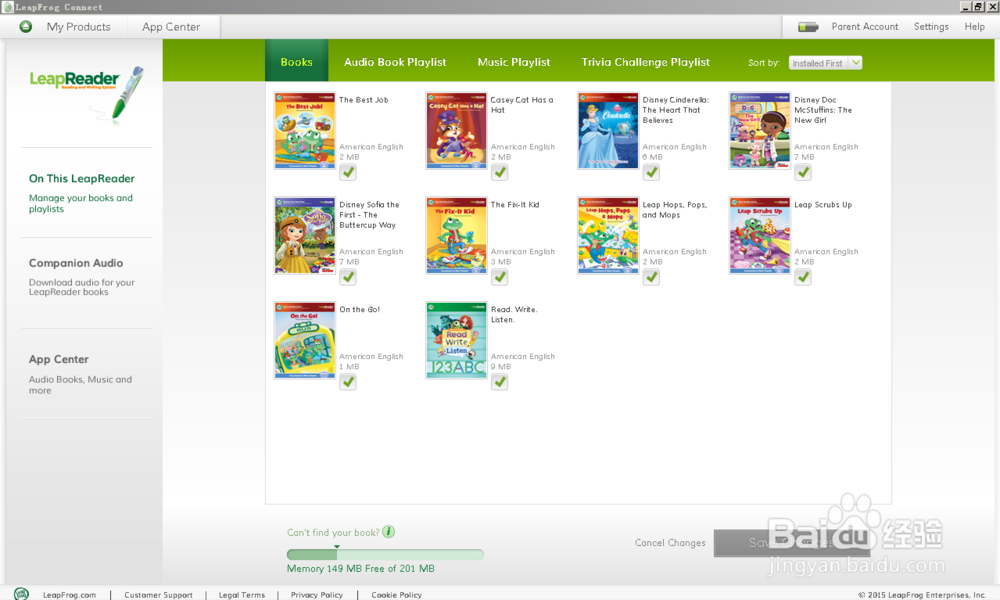Viewport: 1000px width, 600px height.
Task: Toggle The Fix-It Kid checkbox
Action: point(499,277)
